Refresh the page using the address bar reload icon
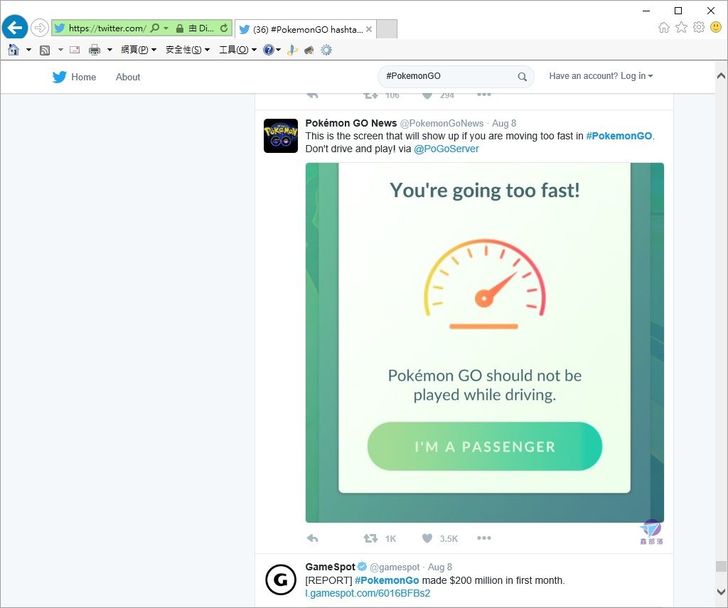This screenshot has width=728, height=608. pos(223,29)
